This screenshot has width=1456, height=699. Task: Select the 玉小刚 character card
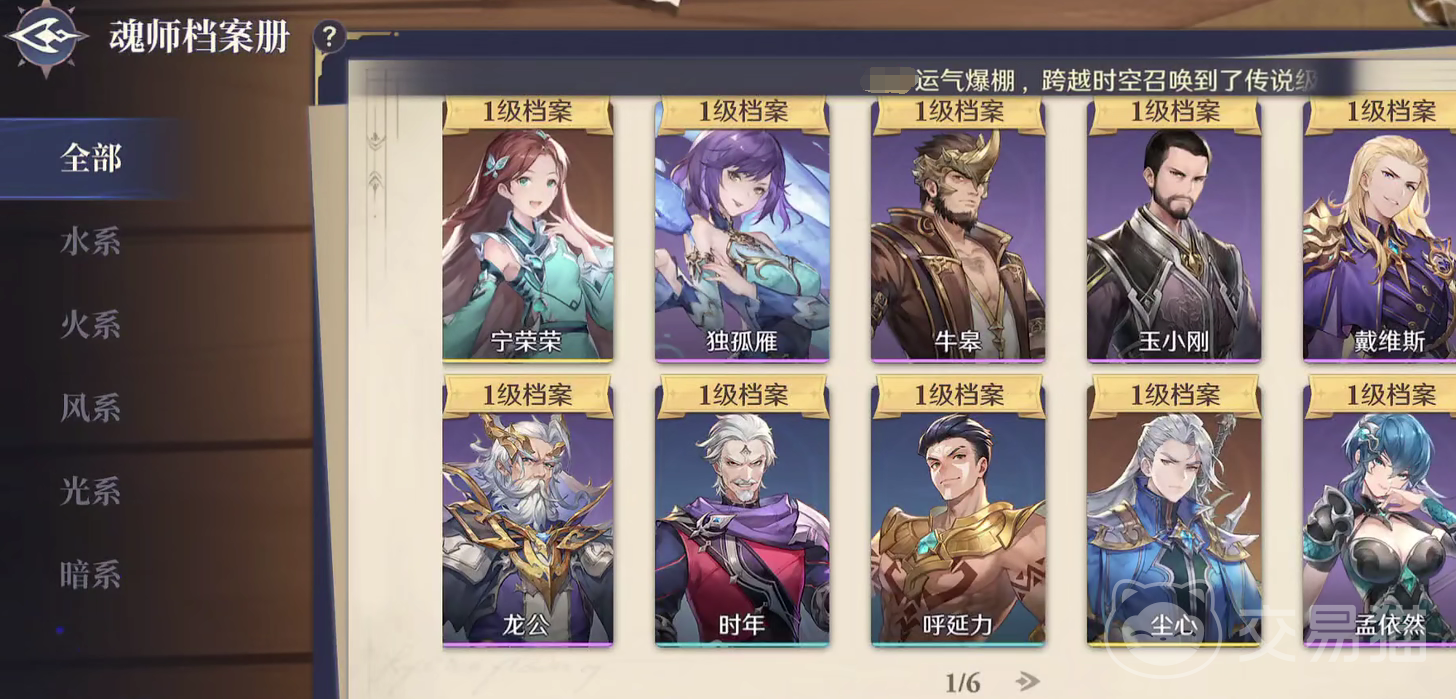click(x=1174, y=229)
